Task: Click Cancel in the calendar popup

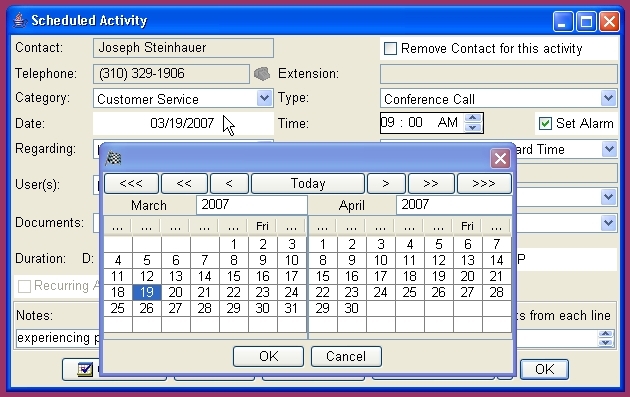Action: [346, 356]
